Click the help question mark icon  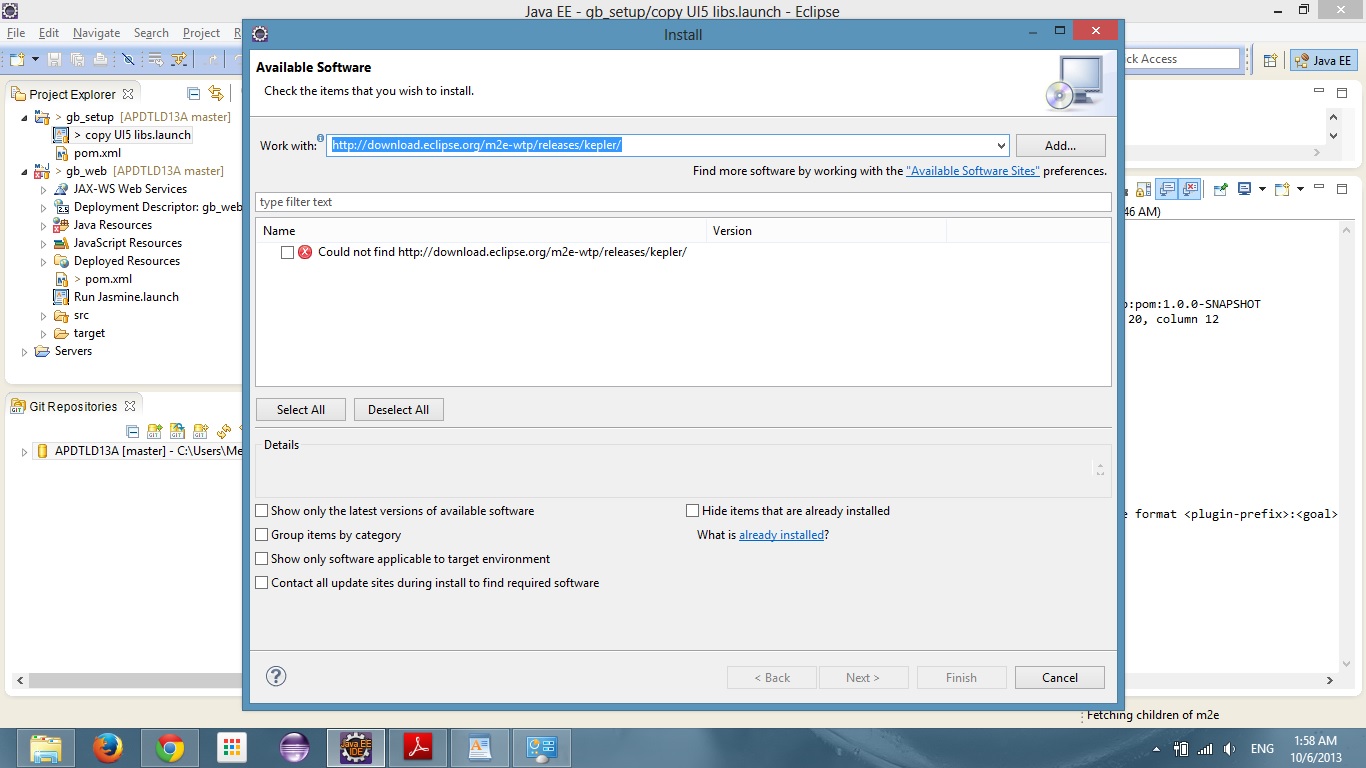tap(276, 676)
